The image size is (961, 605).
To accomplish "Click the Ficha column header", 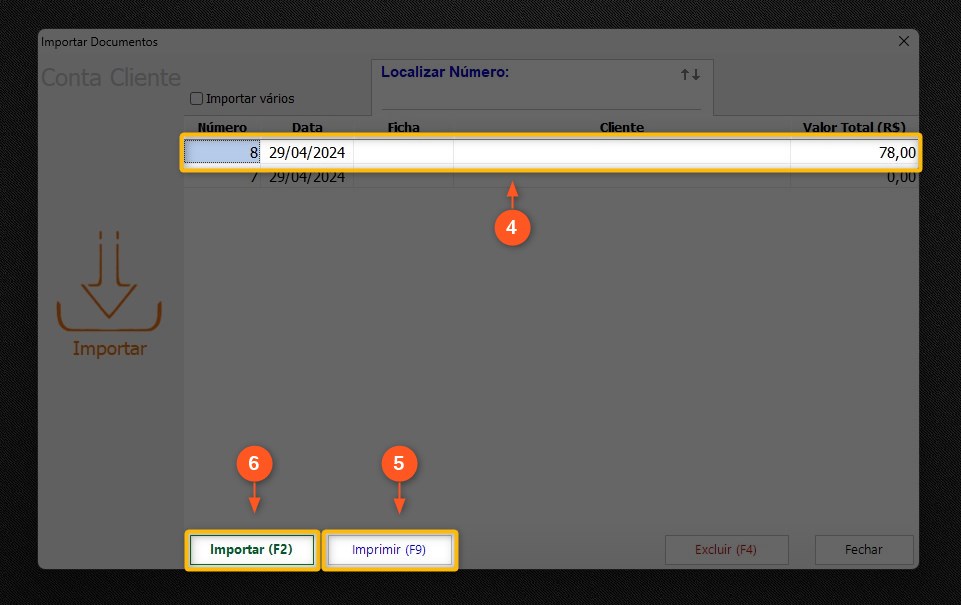I will [x=403, y=128].
